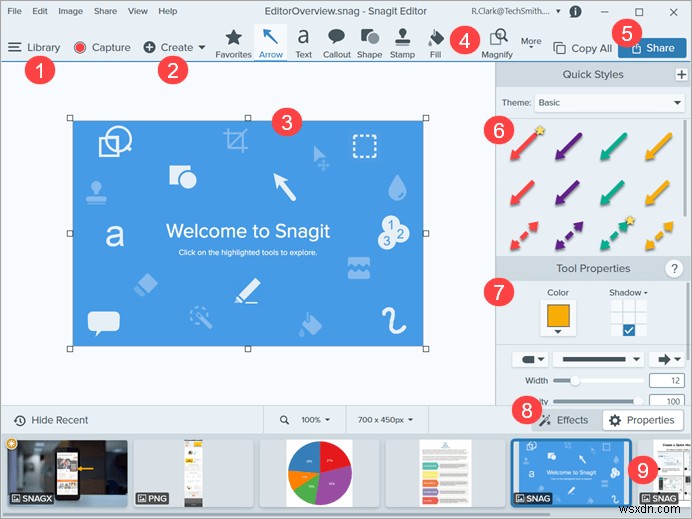
Task: Adjust the Opacity slider
Action: [x=598, y=401]
